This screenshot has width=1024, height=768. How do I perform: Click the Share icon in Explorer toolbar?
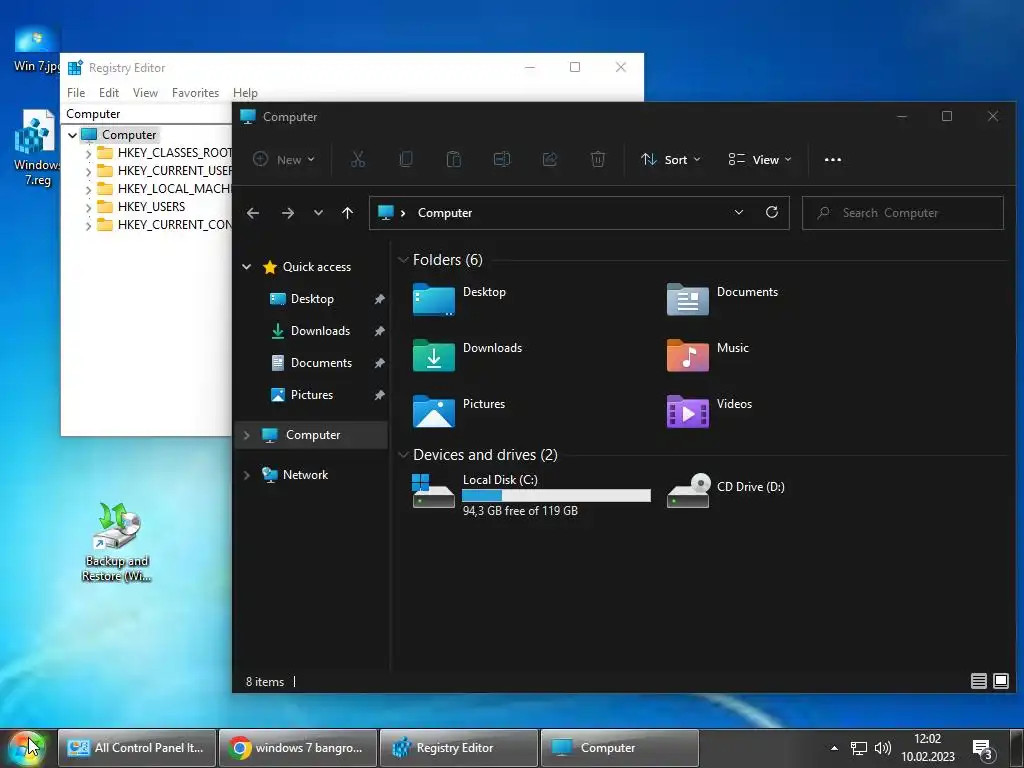[550, 159]
